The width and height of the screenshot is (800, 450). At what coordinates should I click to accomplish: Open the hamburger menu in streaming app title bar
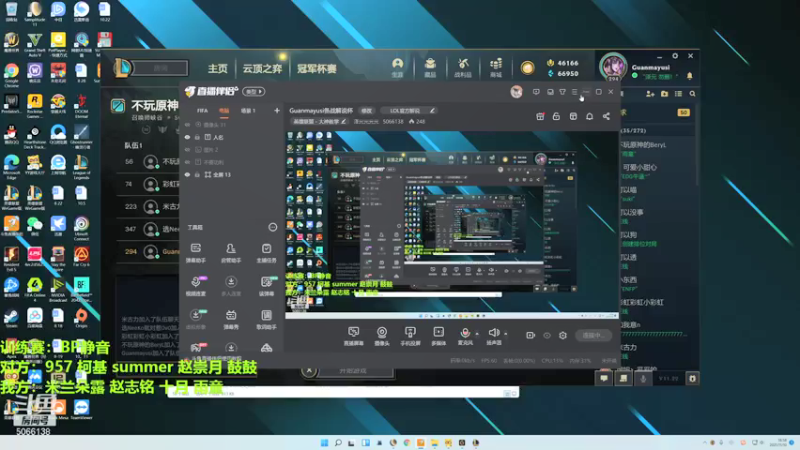tap(574, 92)
